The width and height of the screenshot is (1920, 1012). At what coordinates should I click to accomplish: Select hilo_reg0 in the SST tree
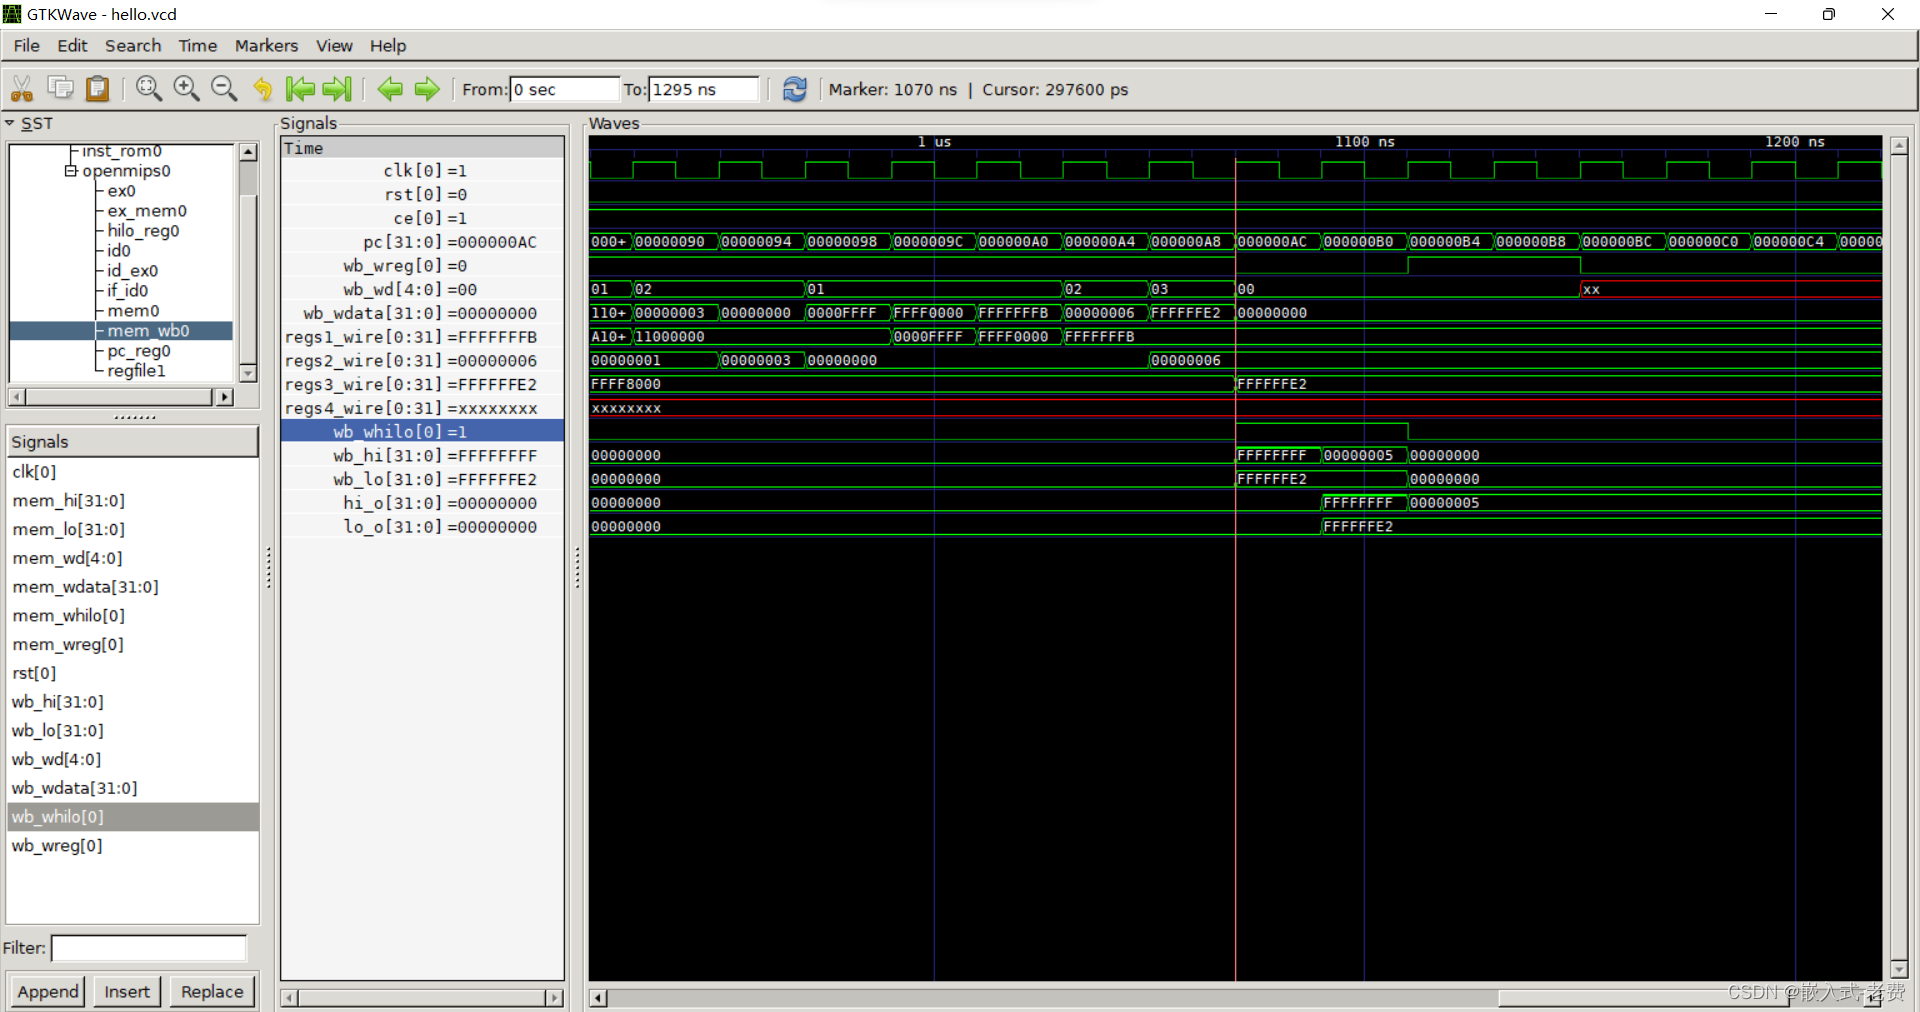[x=143, y=231]
